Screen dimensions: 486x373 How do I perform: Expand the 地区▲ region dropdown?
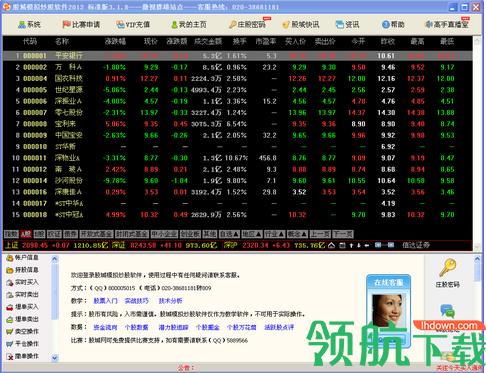[x=252, y=234]
